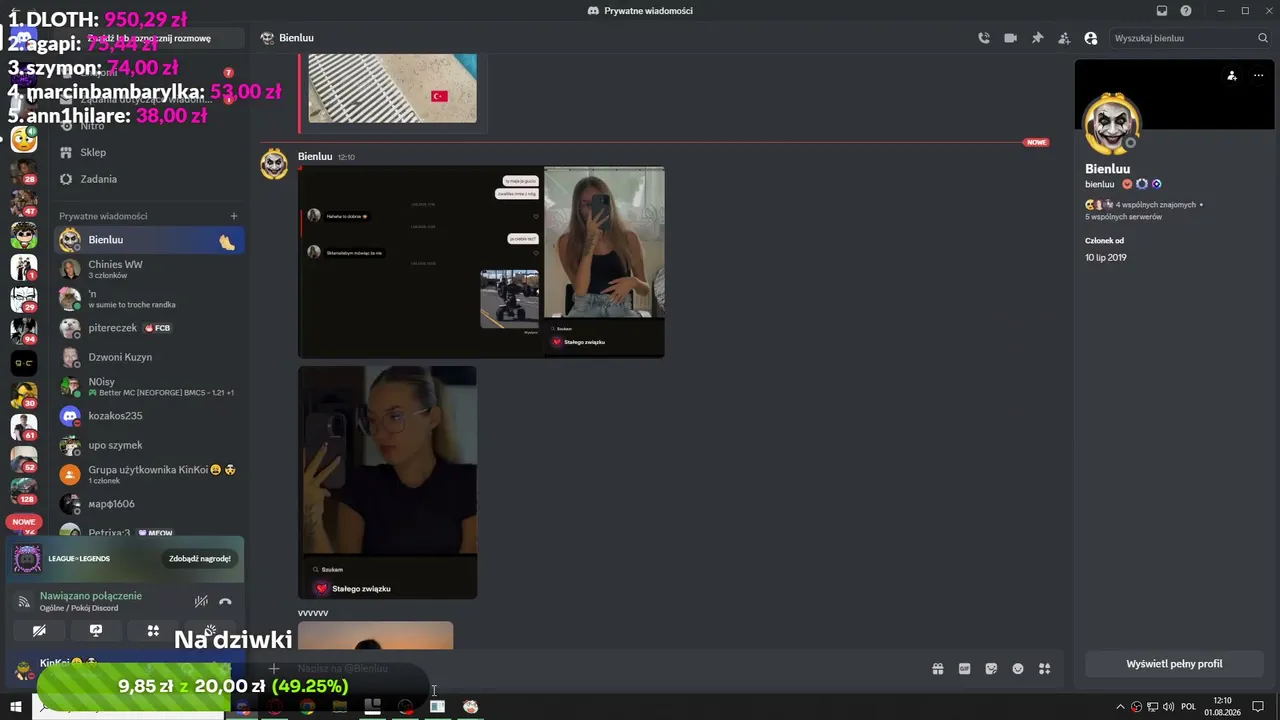This screenshot has width=1280, height=720.
Task: Open pinned messages via pin icon
Action: [1037, 38]
